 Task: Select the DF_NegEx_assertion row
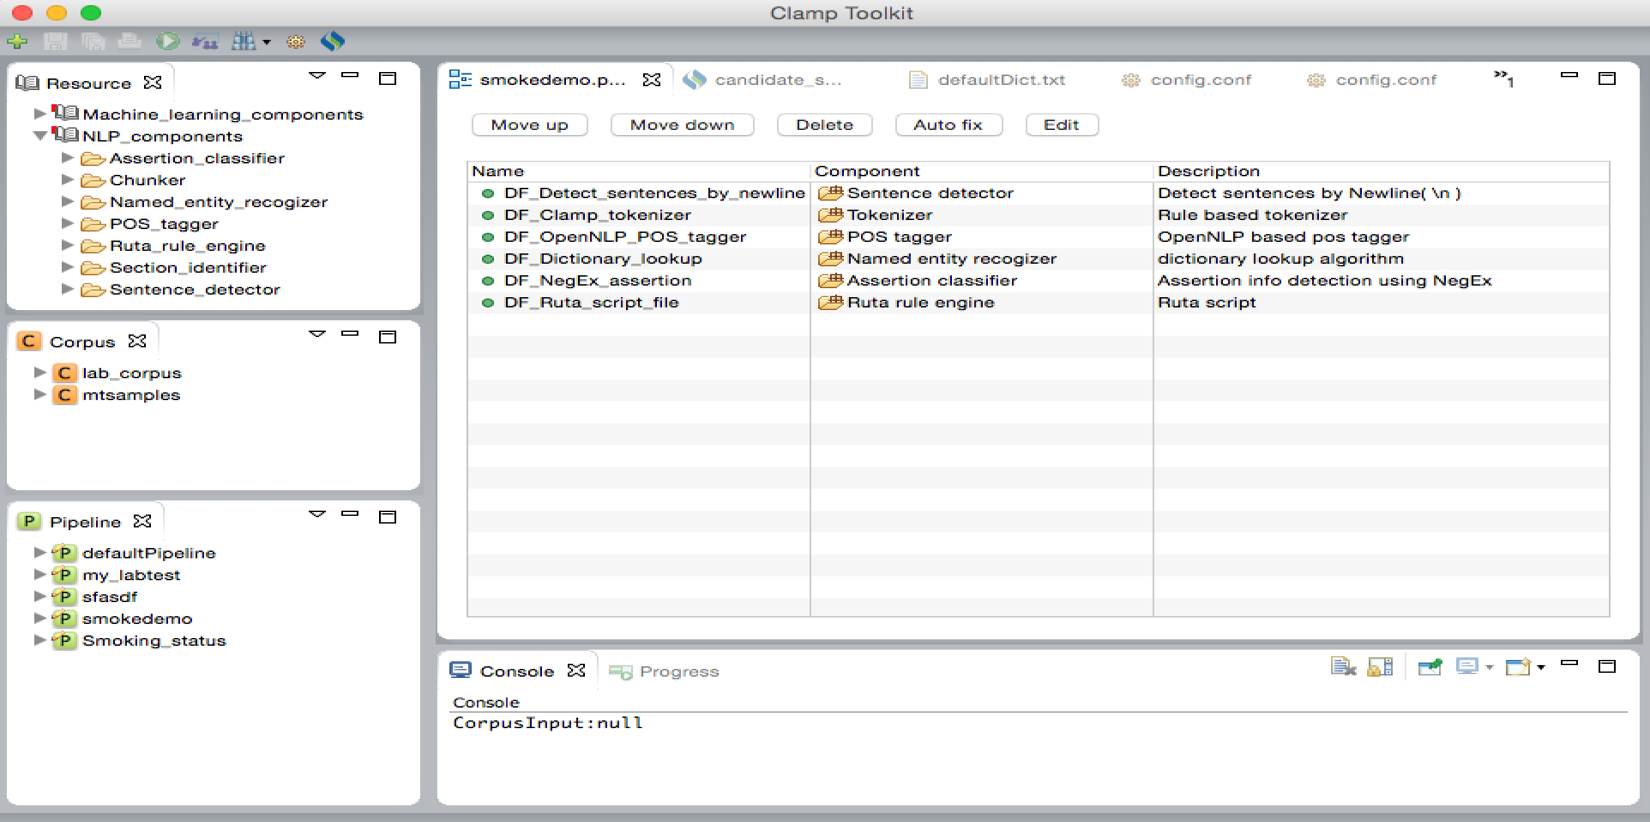(x=597, y=281)
